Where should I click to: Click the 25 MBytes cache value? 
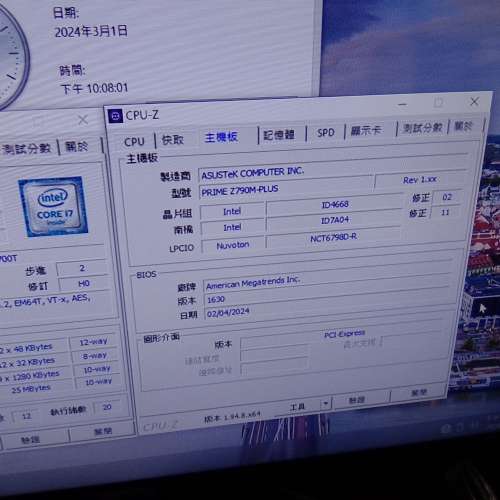(31, 389)
